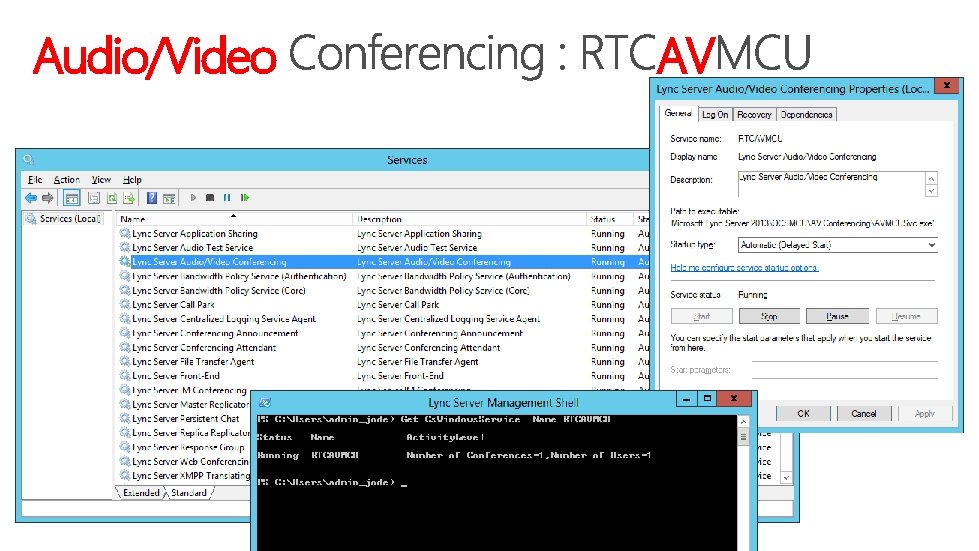Open Properties via the Services toolbar icon

coord(94,198)
